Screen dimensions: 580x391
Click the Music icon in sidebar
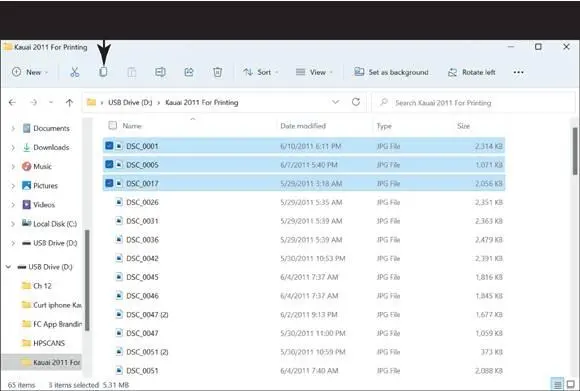click(x=26, y=166)
